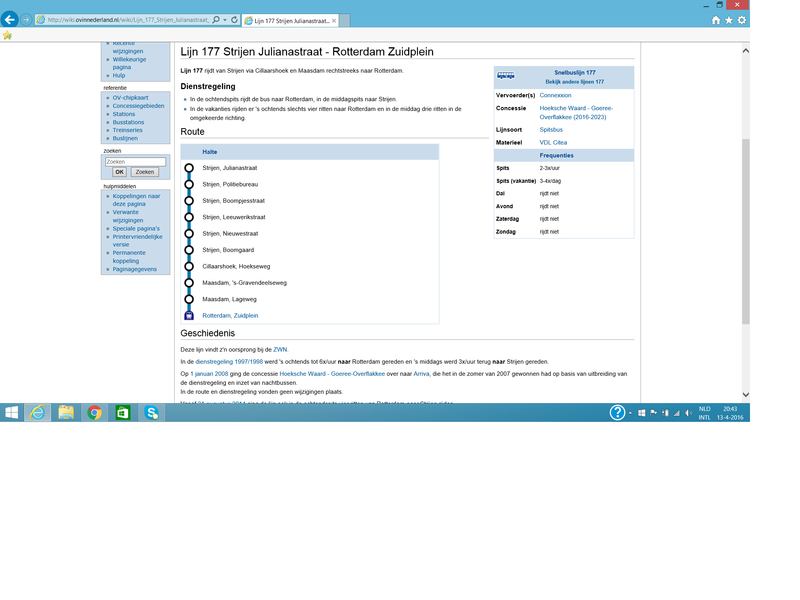The image size is (800, 600).
Task: Open File Explorer from taskbar
Action: tap(66, 412)
